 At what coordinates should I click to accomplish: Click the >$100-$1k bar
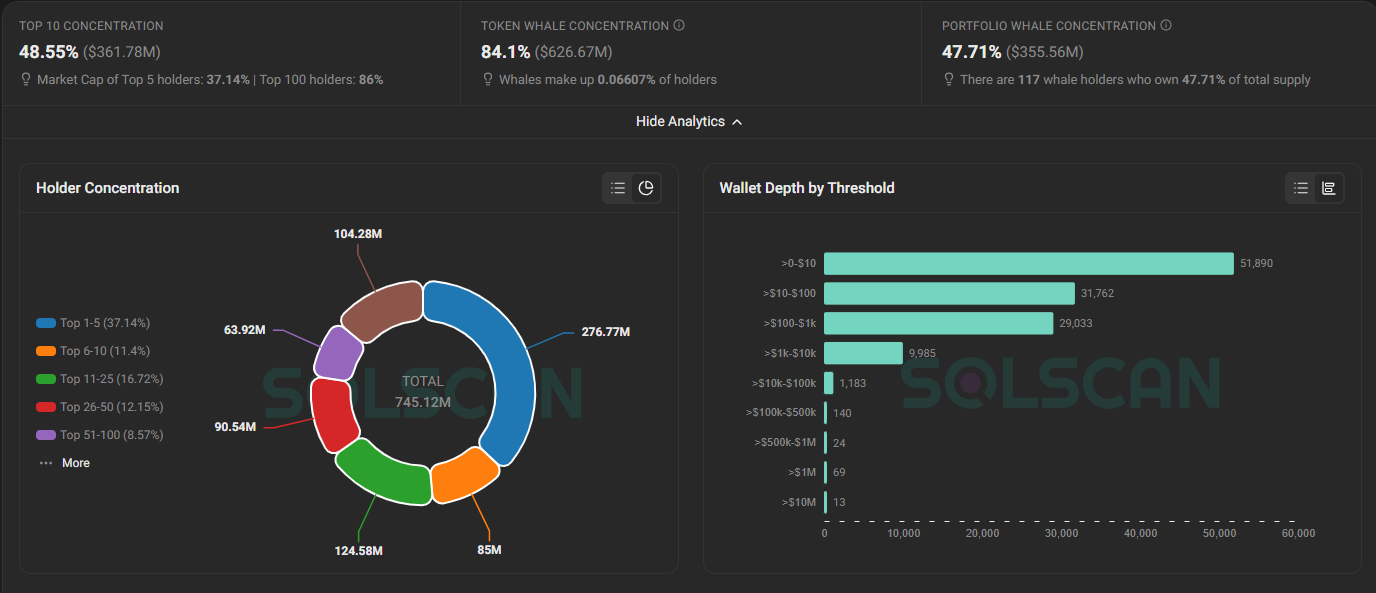pyautogui.click(x=938, y=323)
